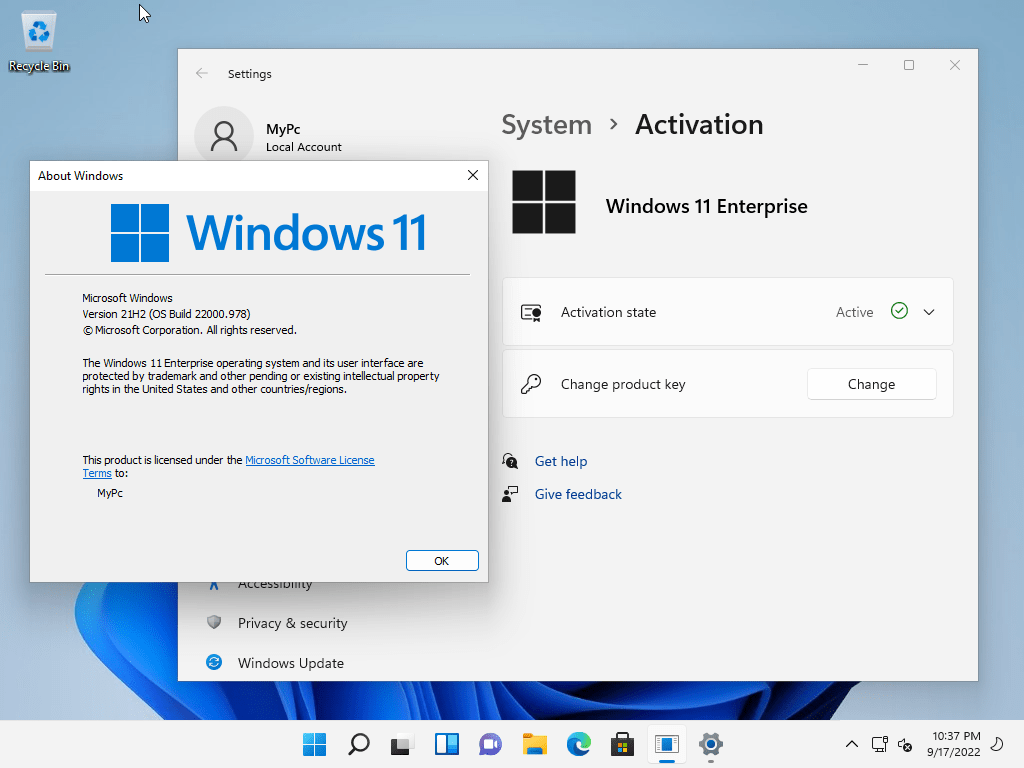
Task: Minimize the Settings window
Action: 863,65
